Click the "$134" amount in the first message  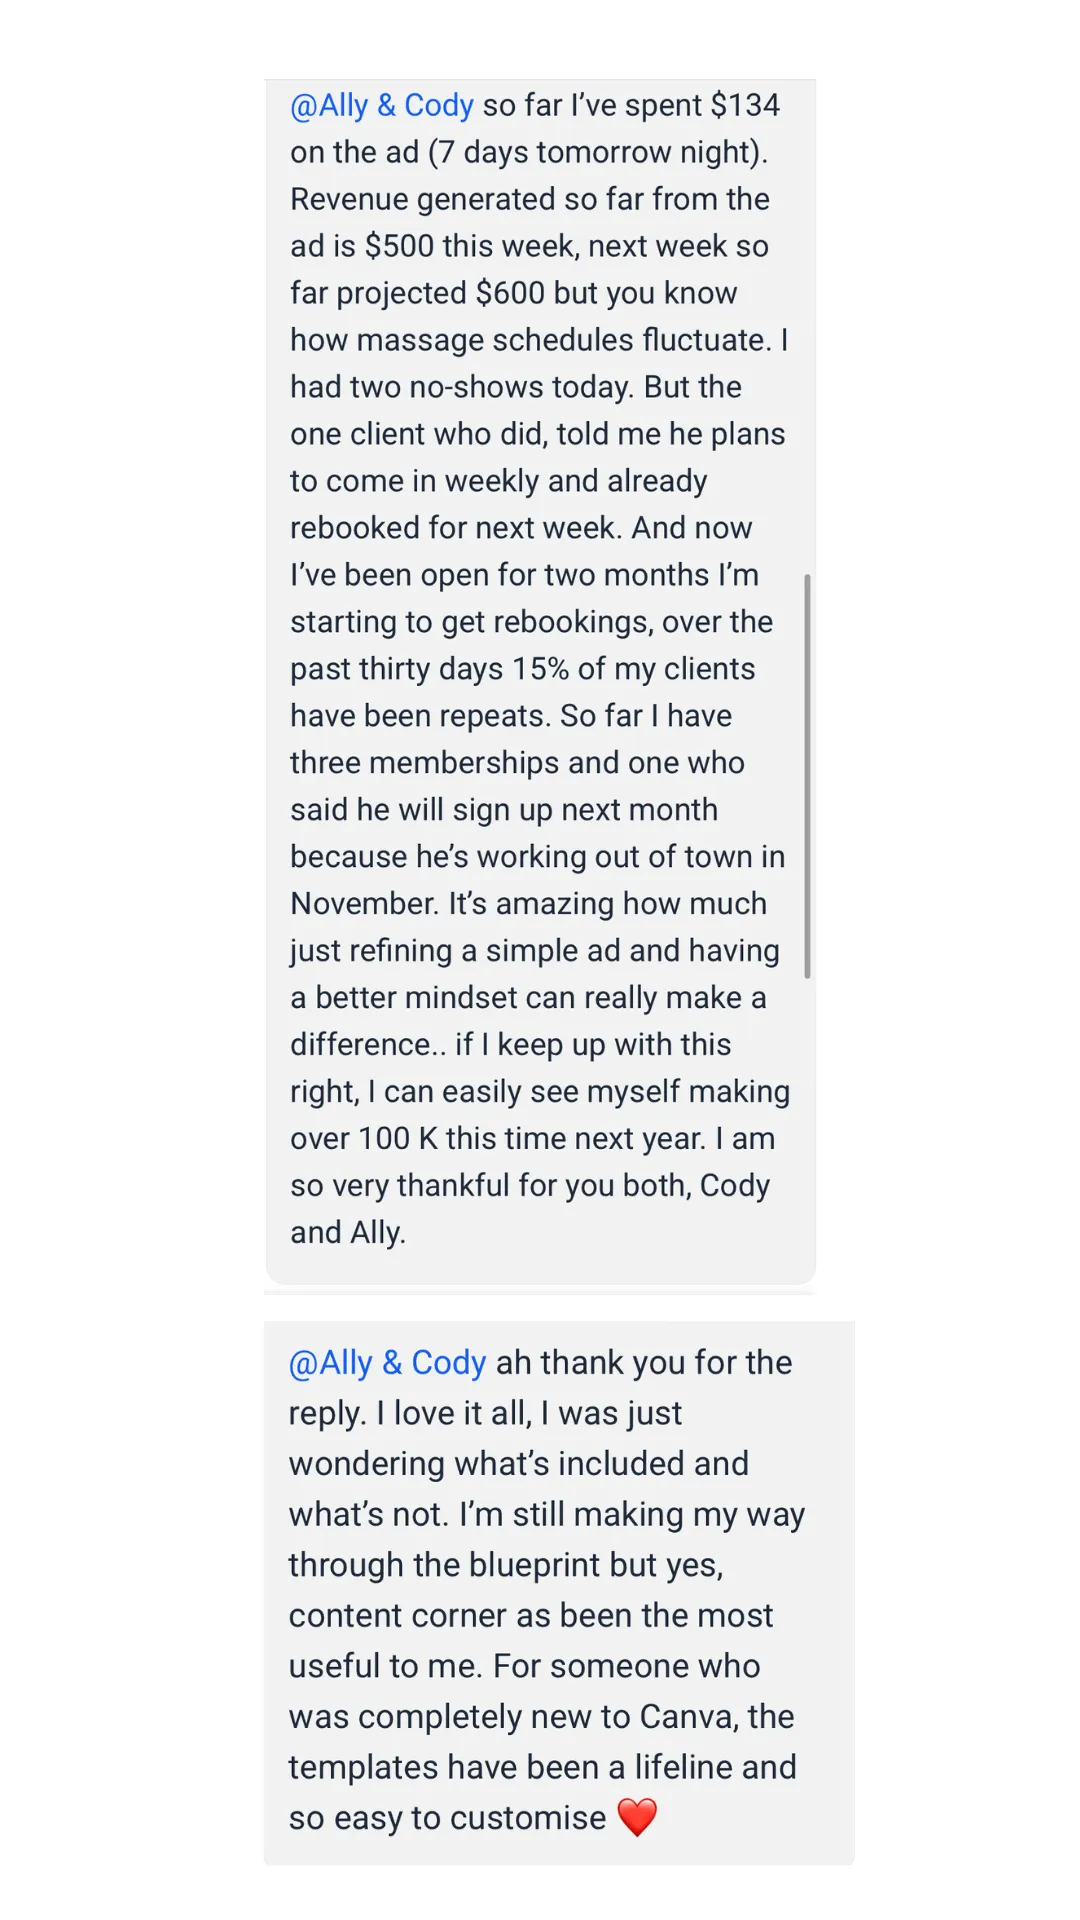[x=745, y=105]
